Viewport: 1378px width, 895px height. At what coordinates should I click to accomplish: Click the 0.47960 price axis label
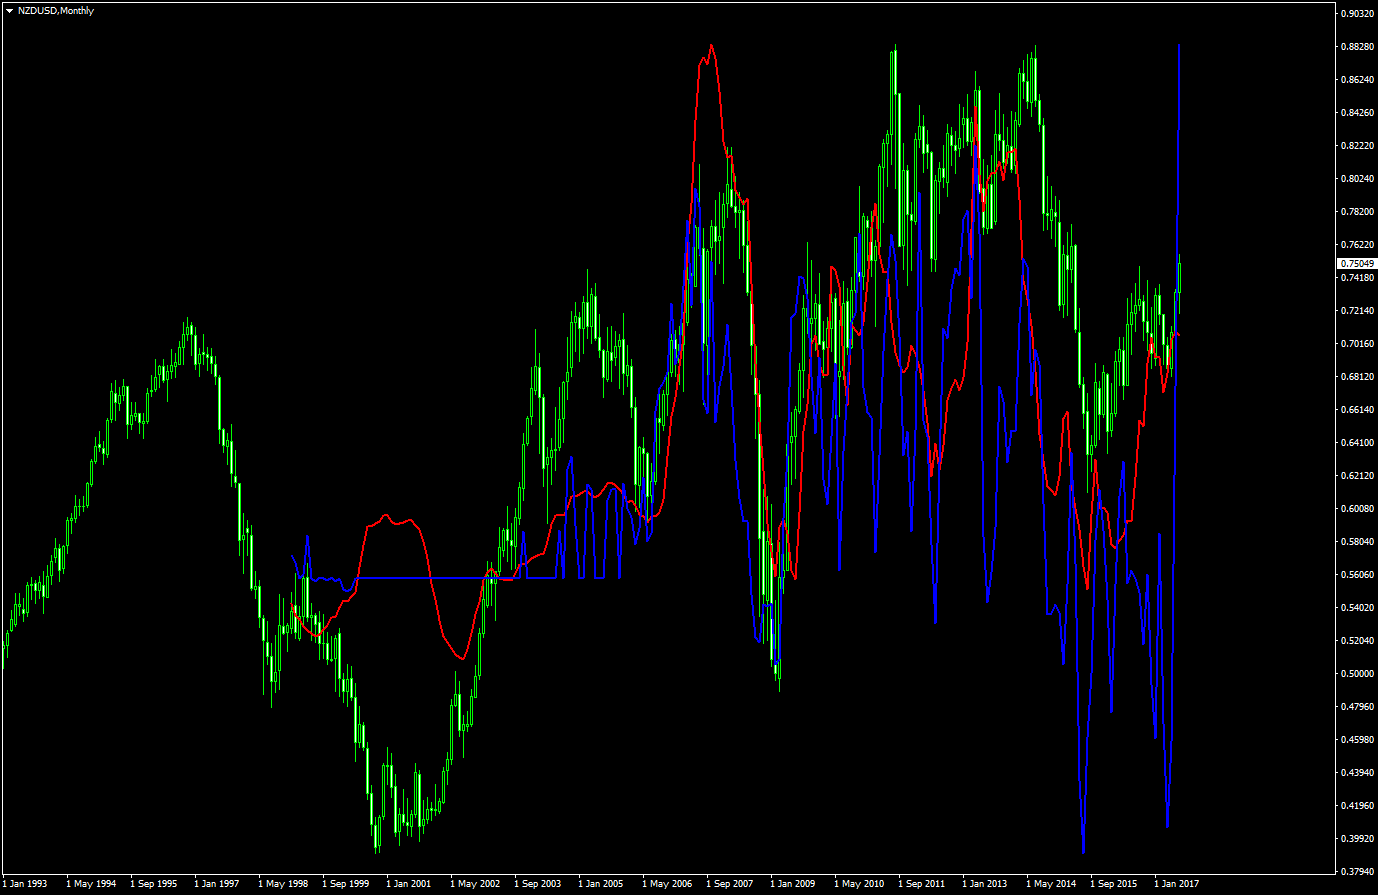click(x=1357, y=707)
